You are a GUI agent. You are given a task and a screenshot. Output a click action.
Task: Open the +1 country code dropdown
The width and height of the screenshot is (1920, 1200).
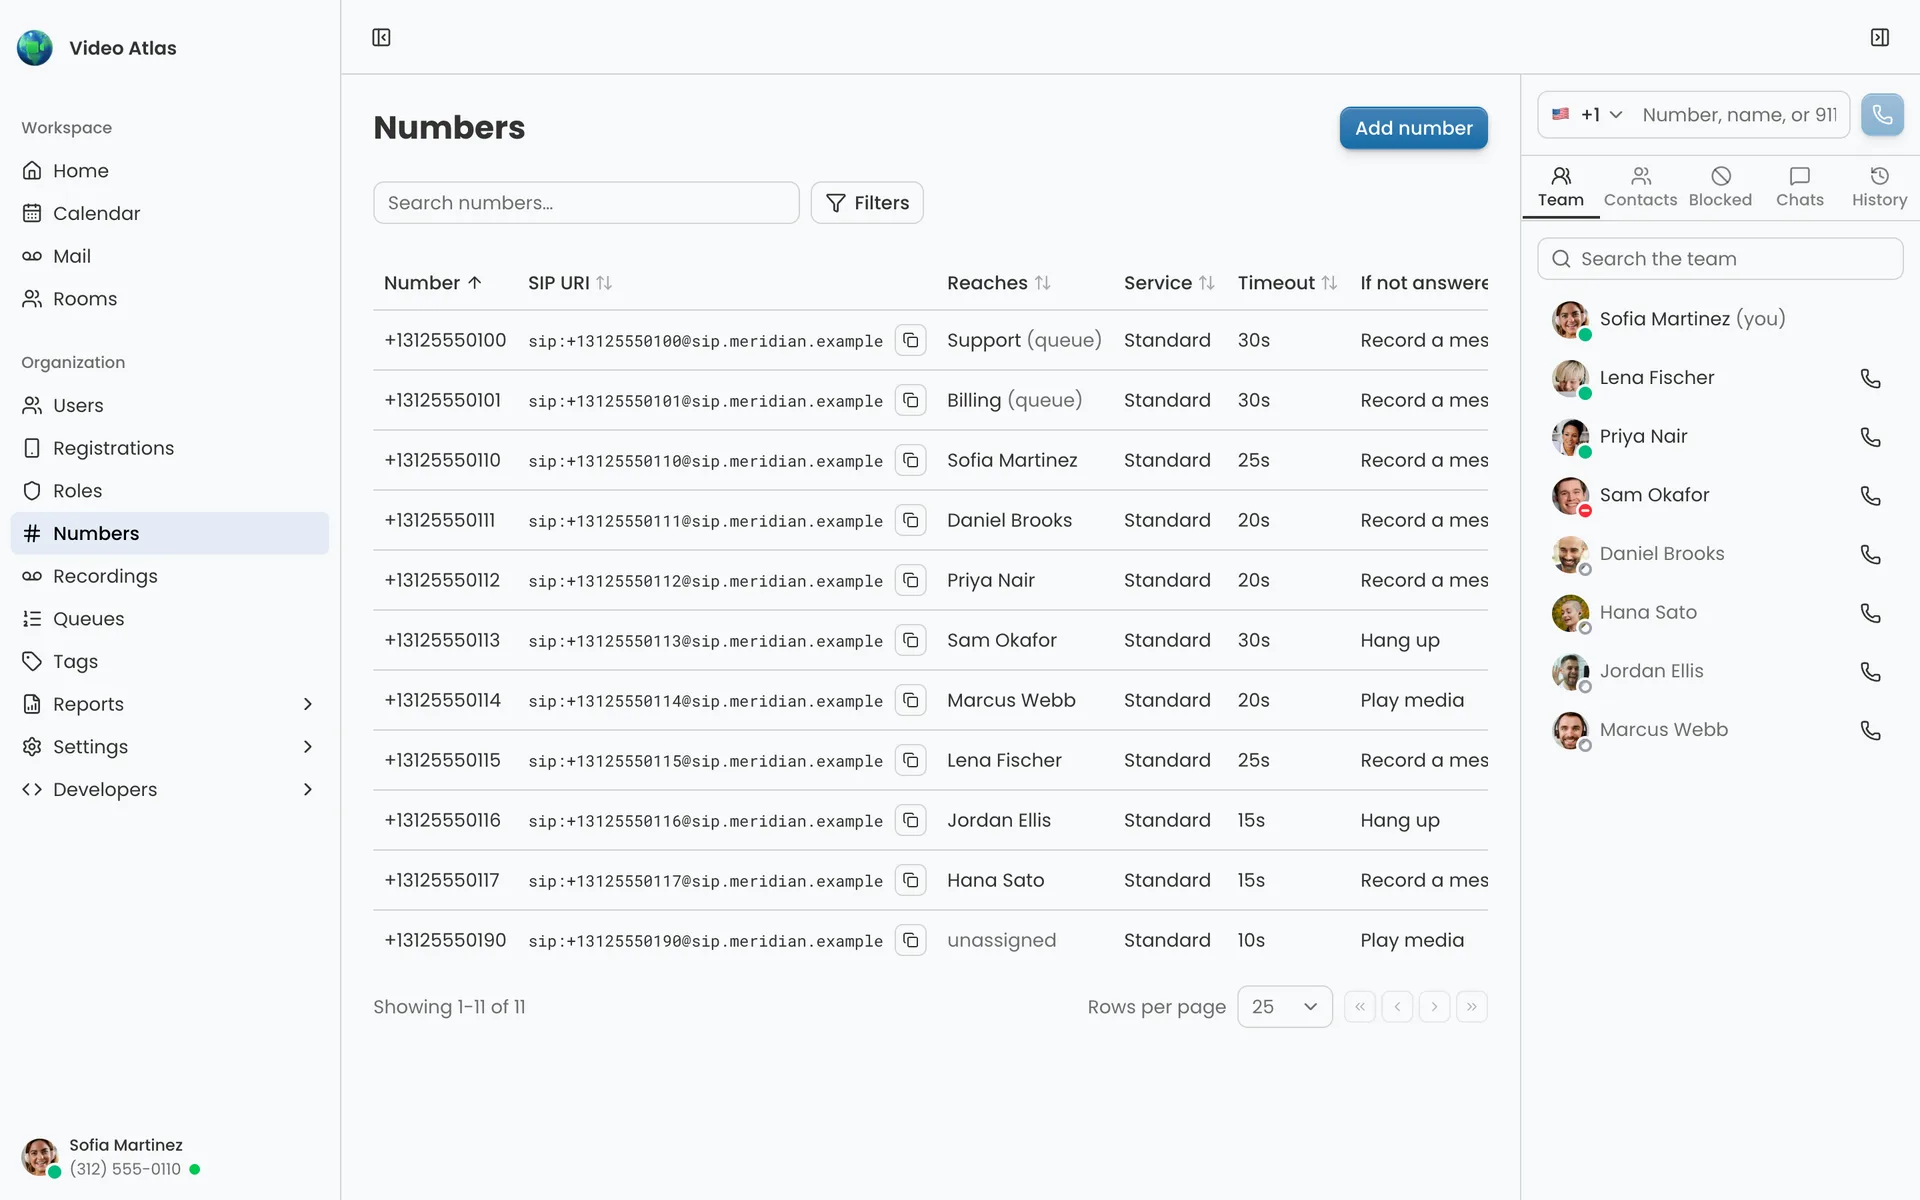coord(1587,115)
